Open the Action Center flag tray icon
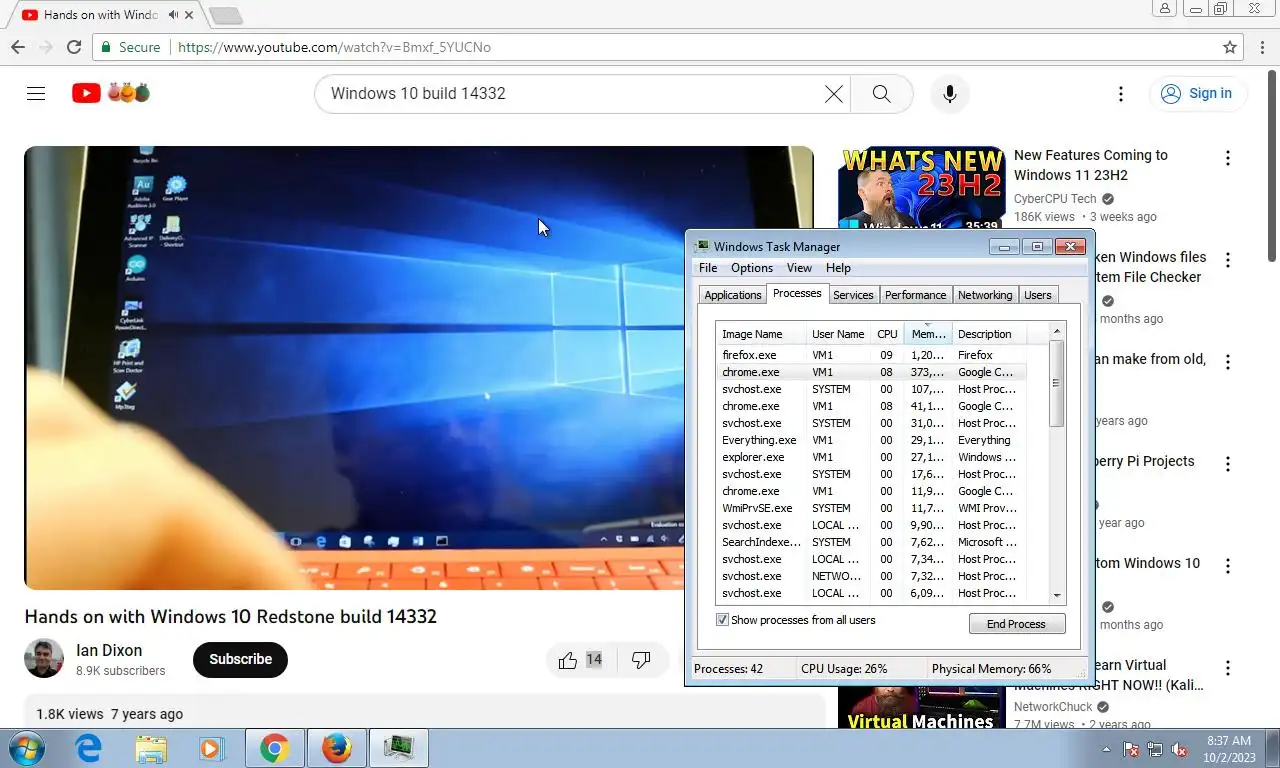This screenshot has width=1280, height=768. [1132, 749]
